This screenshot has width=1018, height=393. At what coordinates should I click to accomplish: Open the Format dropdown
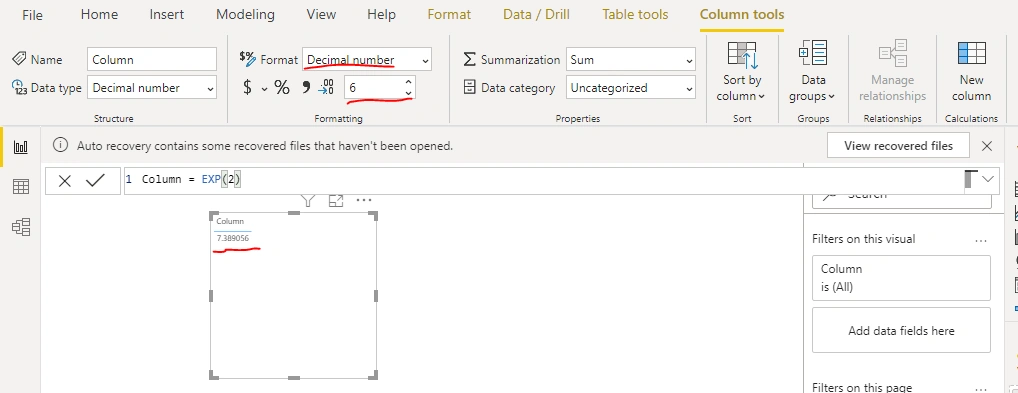coord(367,59)
